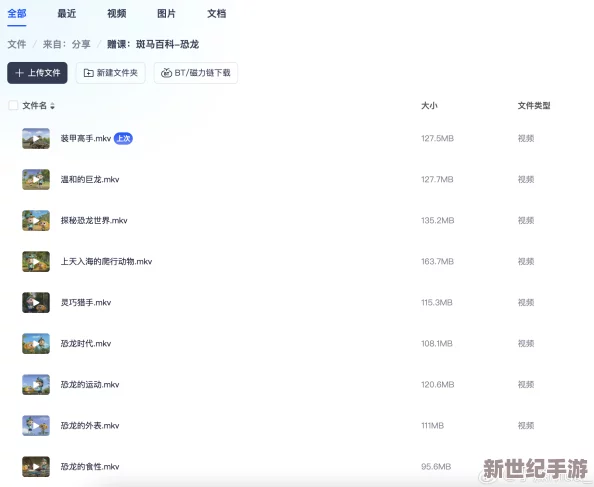This screenshot has width=594, height=487.
Task: Open the 探秘恐龙世界.mkv video thumbnail
Action: pyautogui.click(x=36, y=220)
